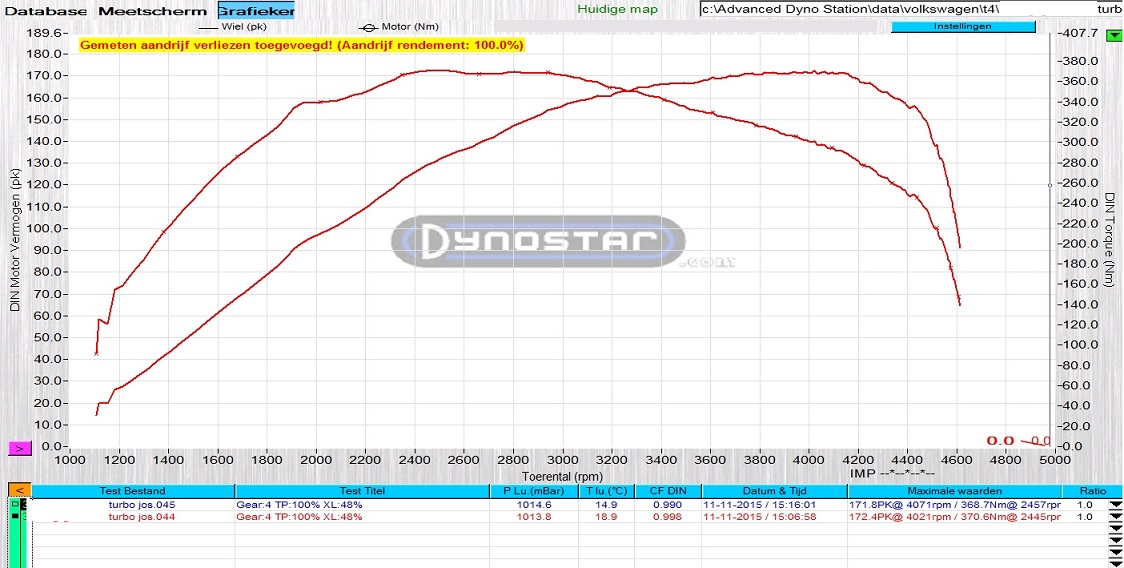Open ratio dropdown for turbo jos.045

click(1115, 505)
